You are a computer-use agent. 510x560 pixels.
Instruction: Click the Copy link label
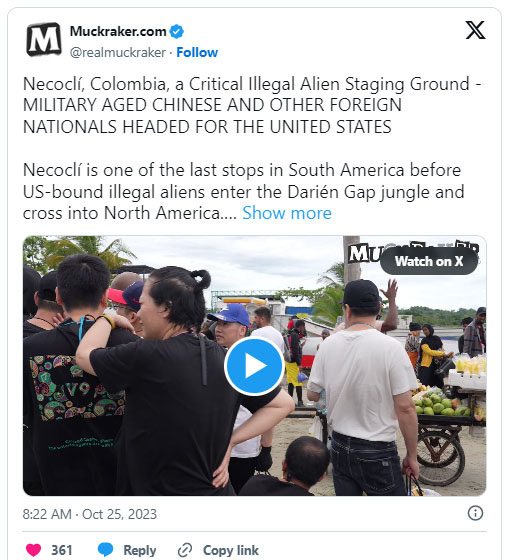231,550
